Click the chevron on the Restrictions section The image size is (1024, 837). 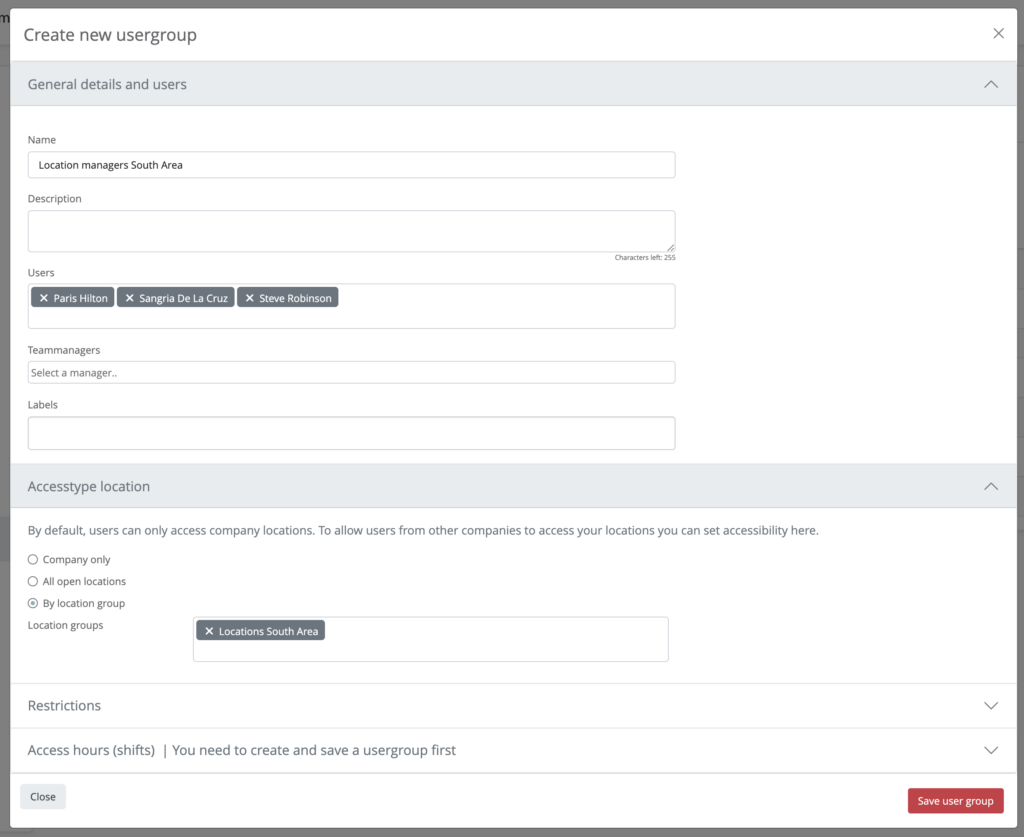click(991, 705)
